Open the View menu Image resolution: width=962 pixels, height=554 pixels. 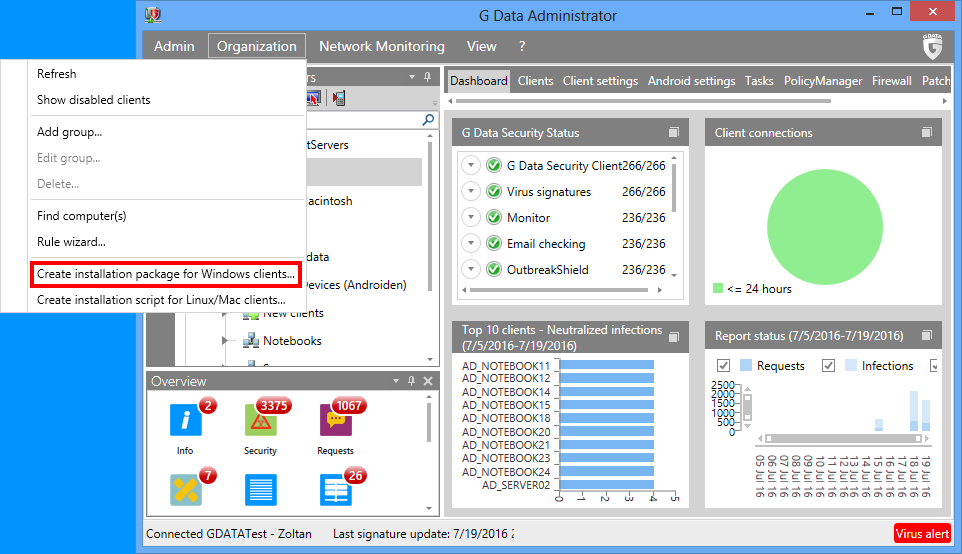[x=482, y=46]
